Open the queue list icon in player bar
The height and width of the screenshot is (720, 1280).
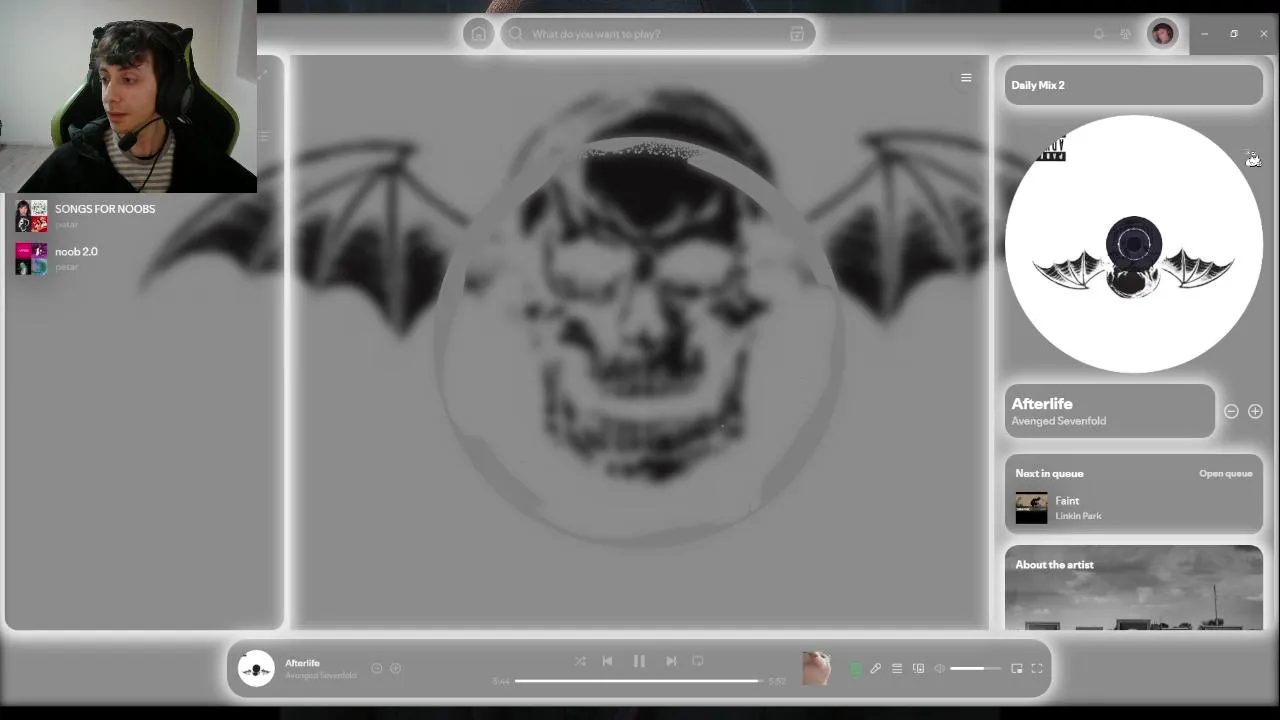897,669
